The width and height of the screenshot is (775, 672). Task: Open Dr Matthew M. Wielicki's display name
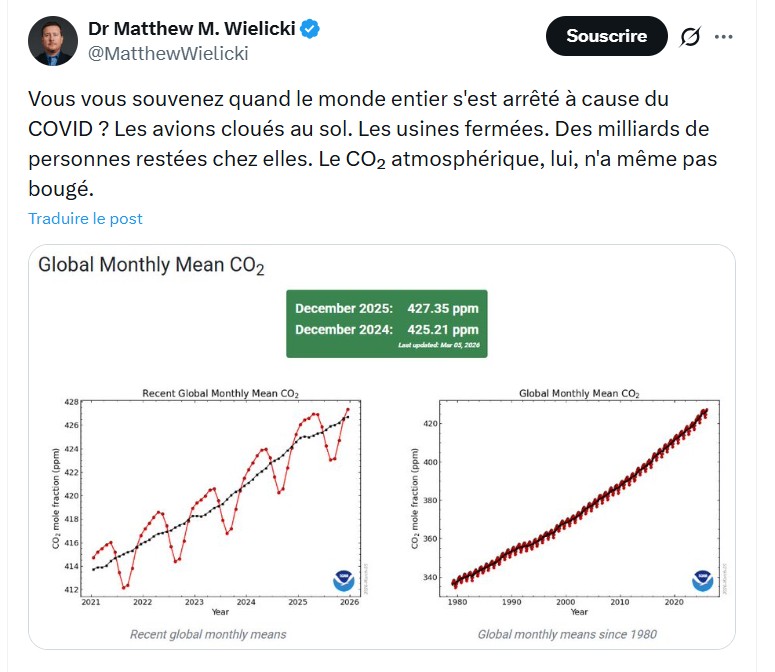191,29
